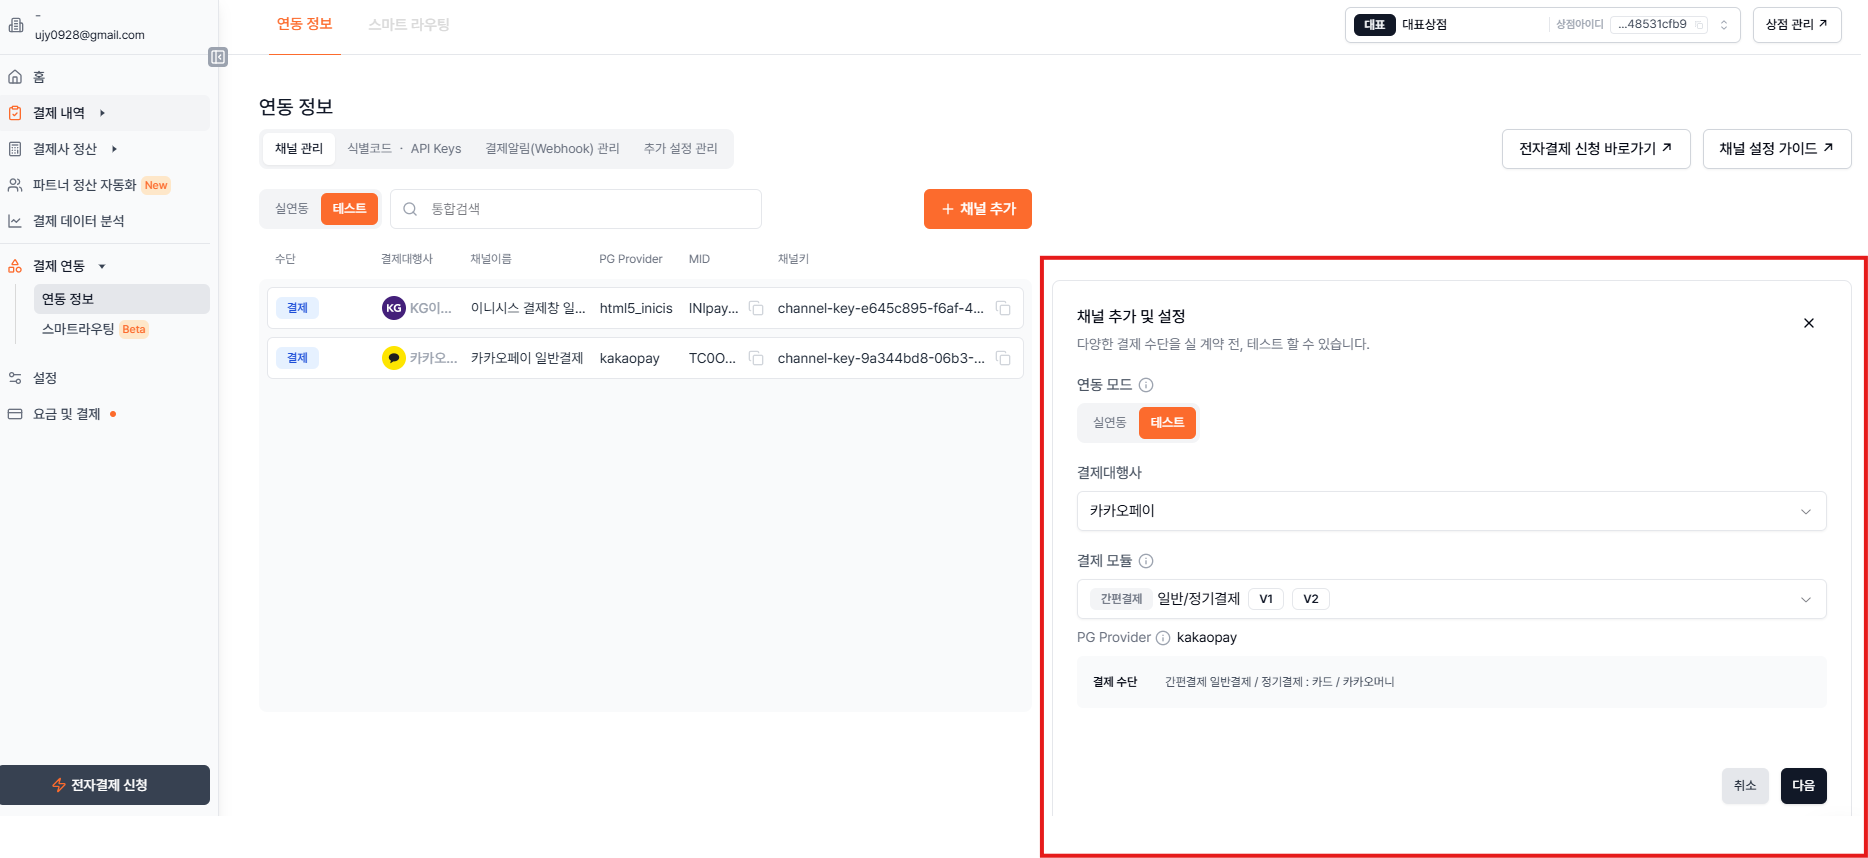Select 연동 정보 in the sidebar
1868x858 pixels.
(x=121, y=299)
